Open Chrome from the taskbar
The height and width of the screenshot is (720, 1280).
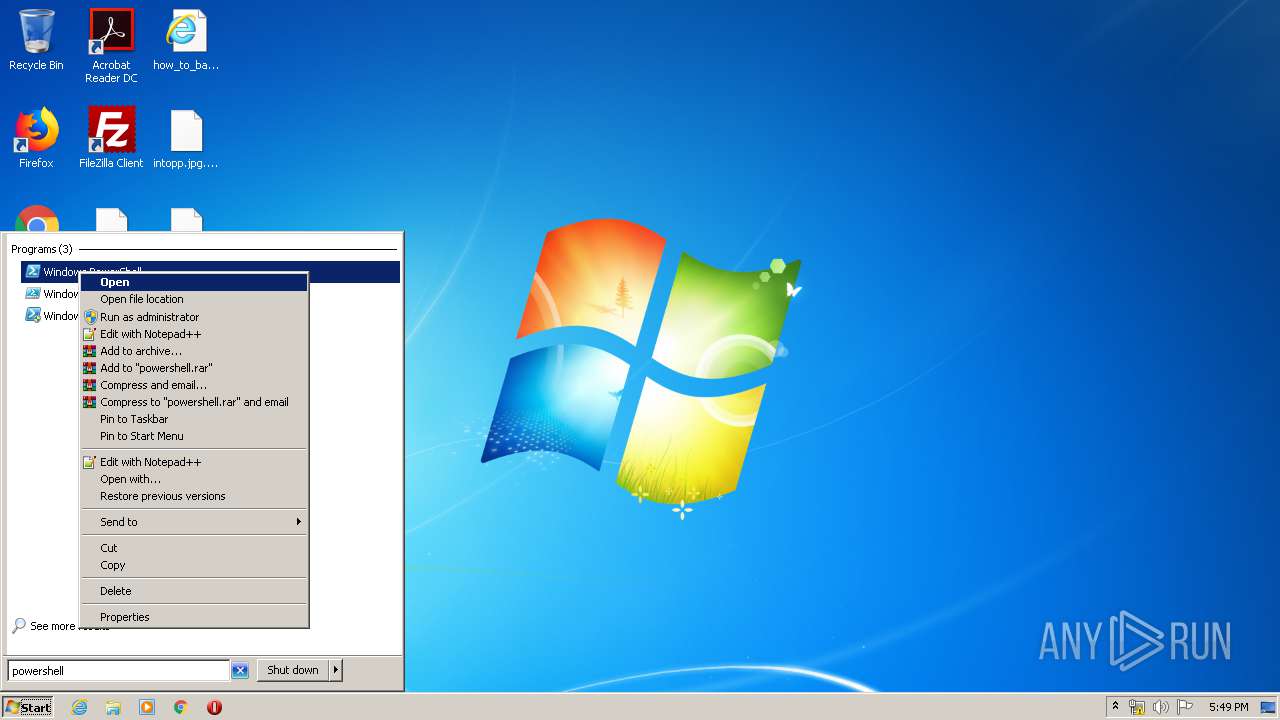[x=181, y=707]
